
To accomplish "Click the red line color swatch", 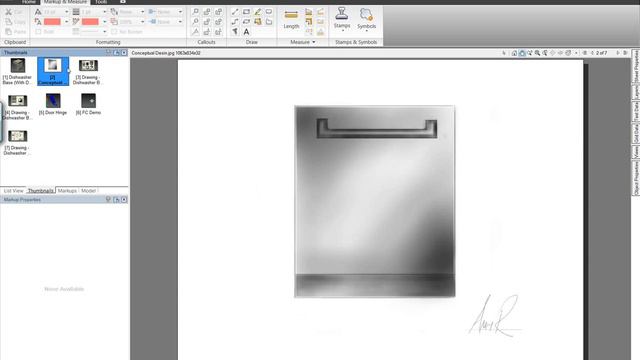I will point(90,22).
